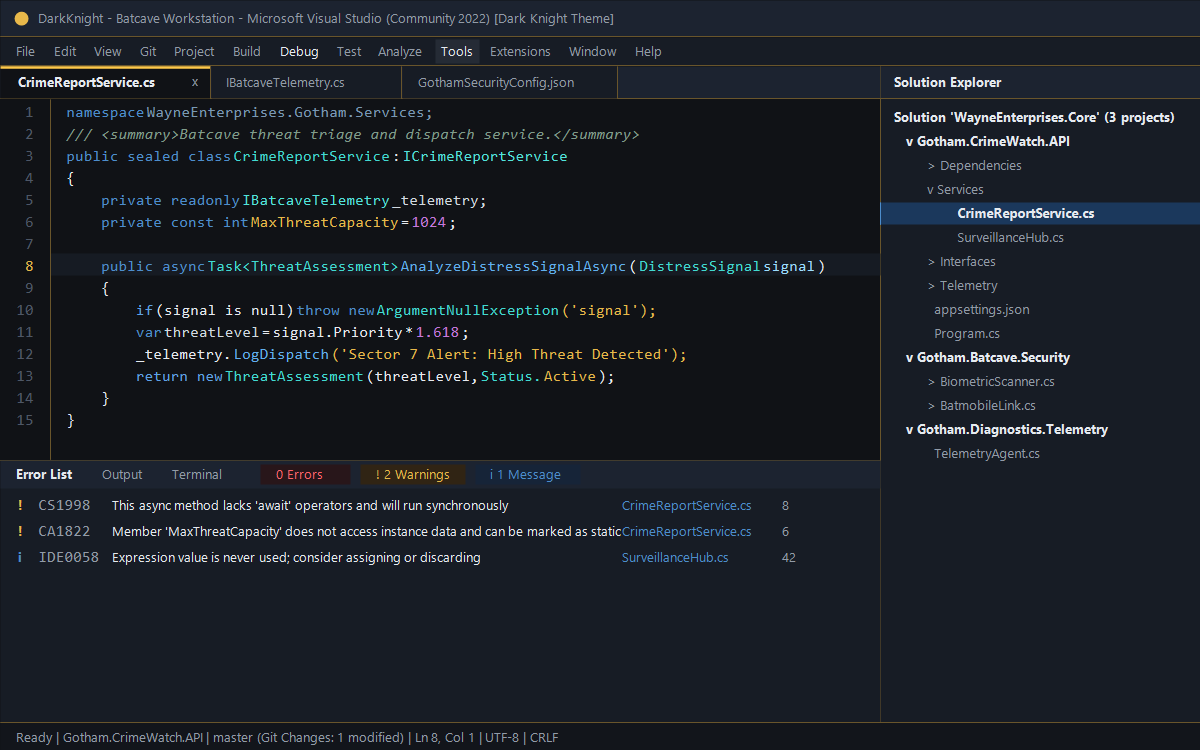1200x750 pixels.
Task: Click 'master' branch in status bar
Action: [x=233, y=738]
